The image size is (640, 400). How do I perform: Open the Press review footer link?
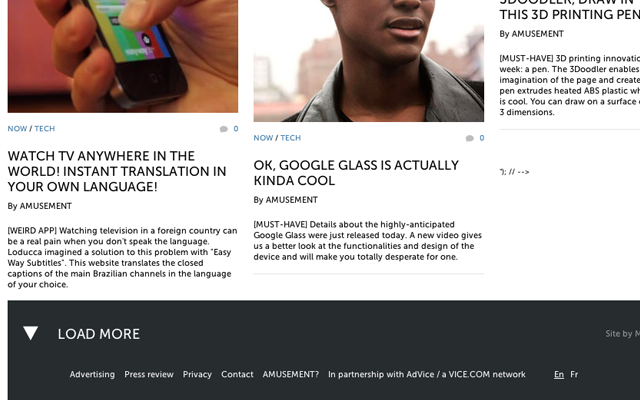[149, 374]
